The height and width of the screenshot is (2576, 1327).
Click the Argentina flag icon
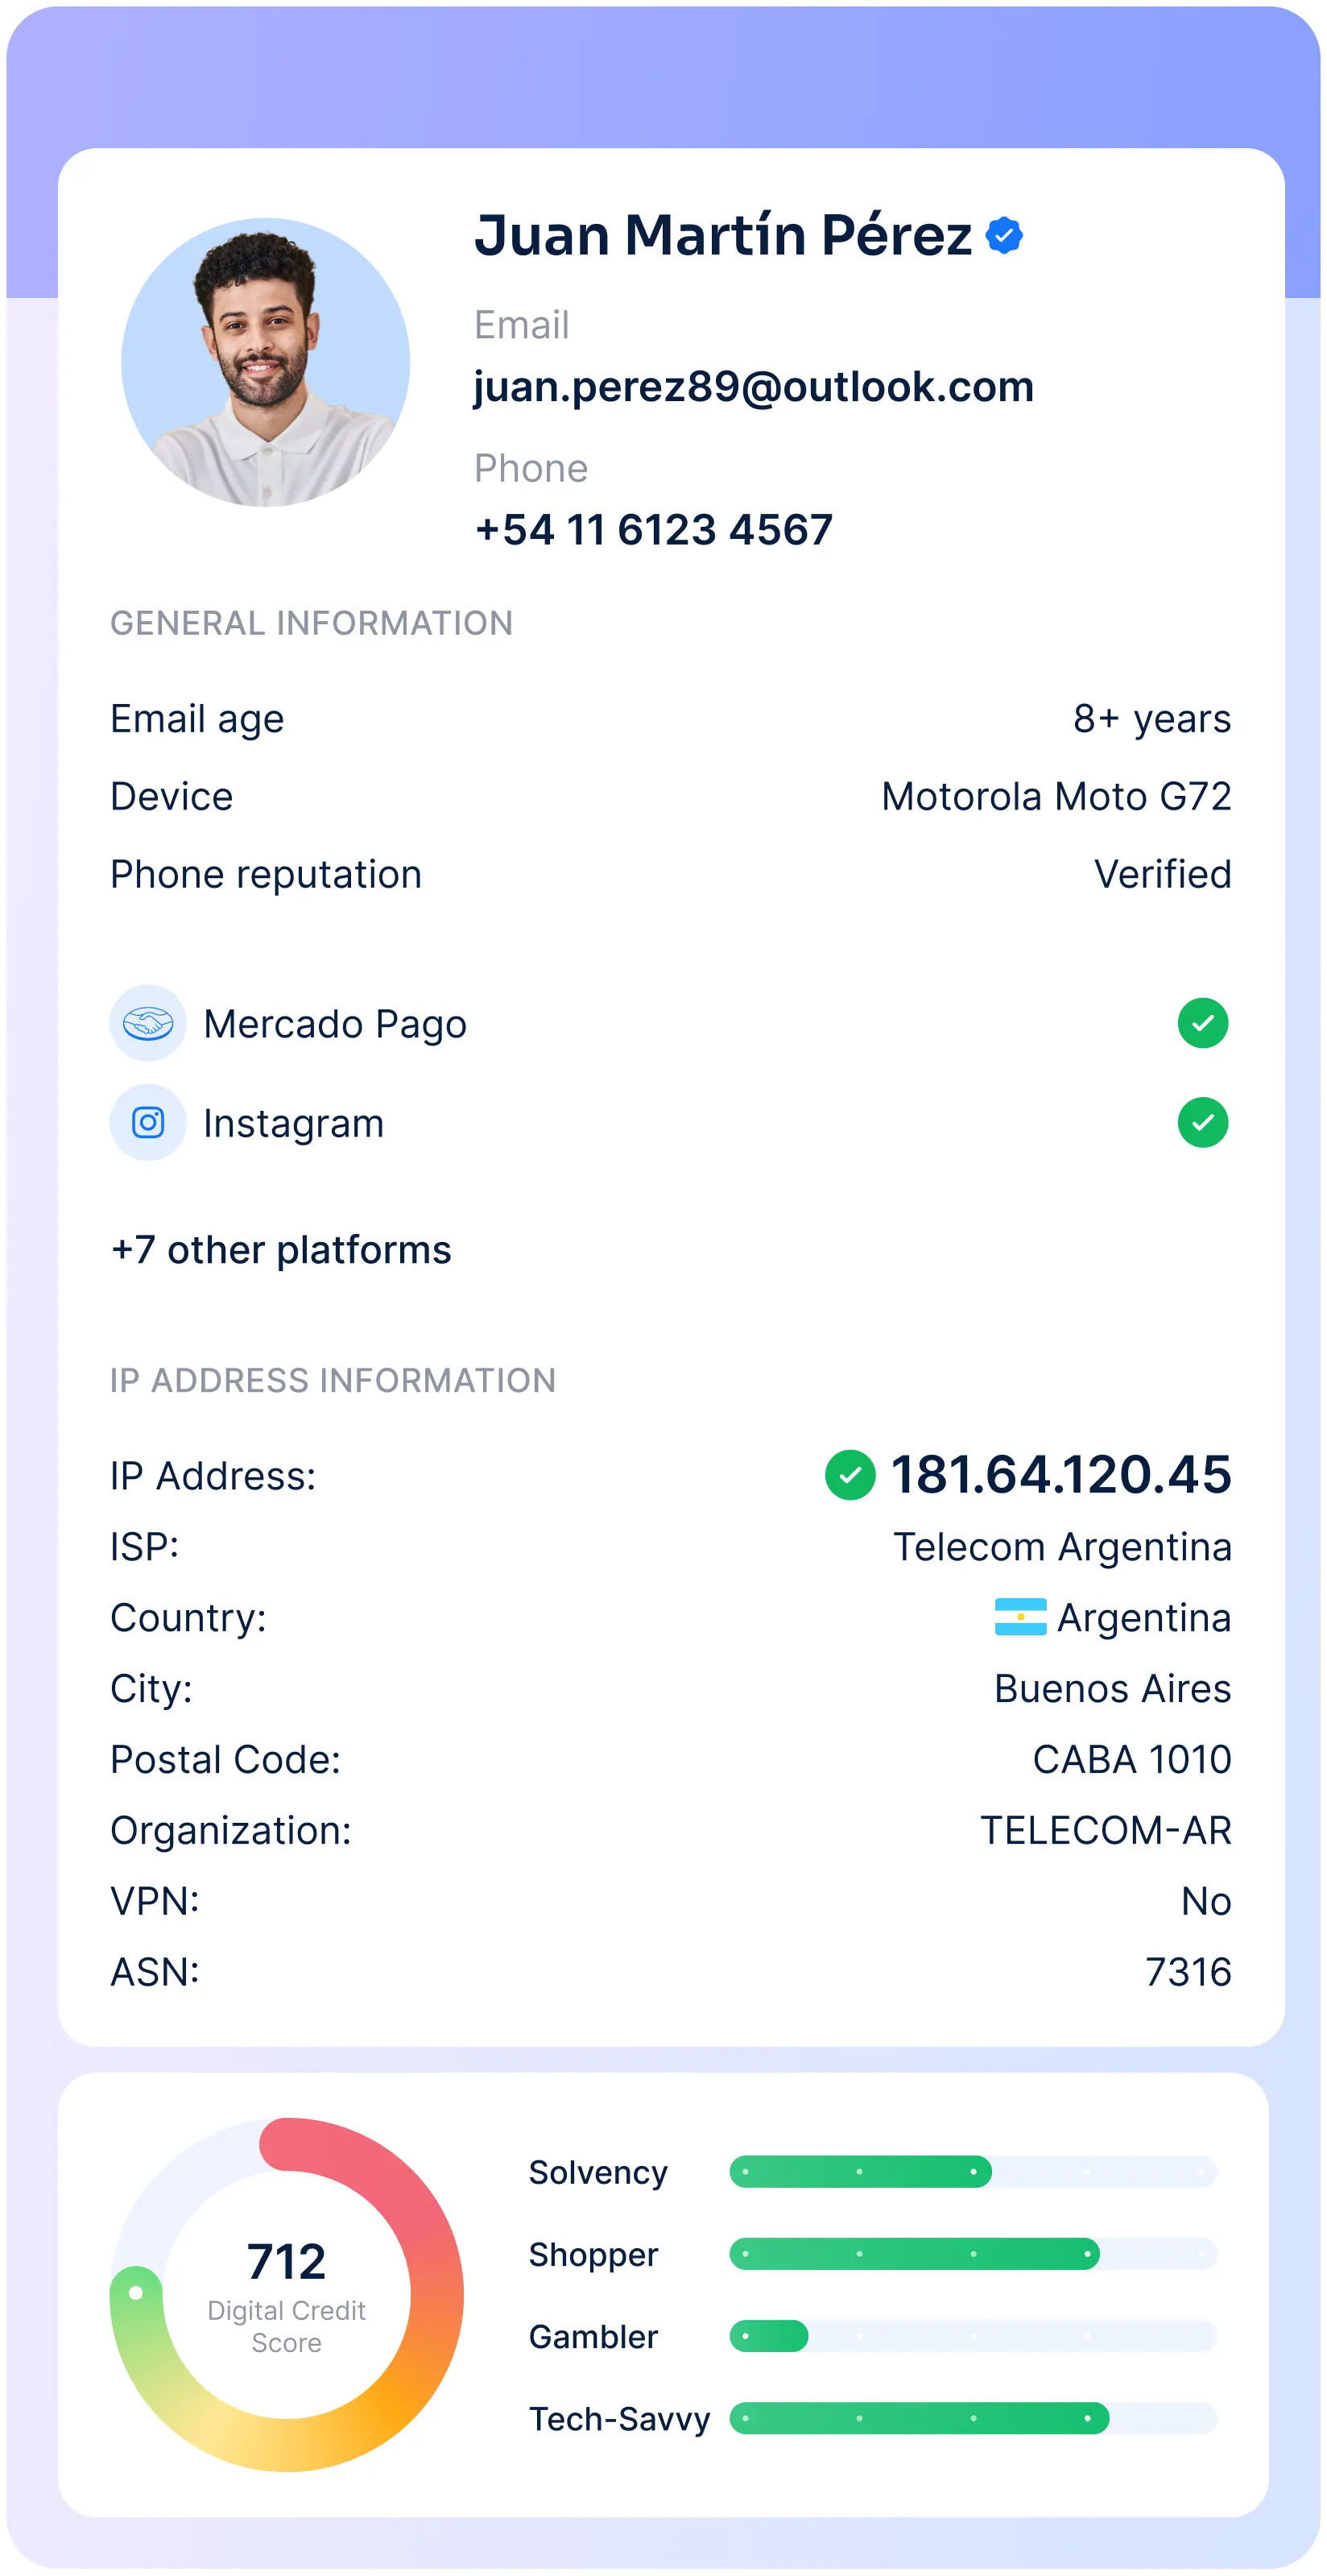[1020, 1617]
